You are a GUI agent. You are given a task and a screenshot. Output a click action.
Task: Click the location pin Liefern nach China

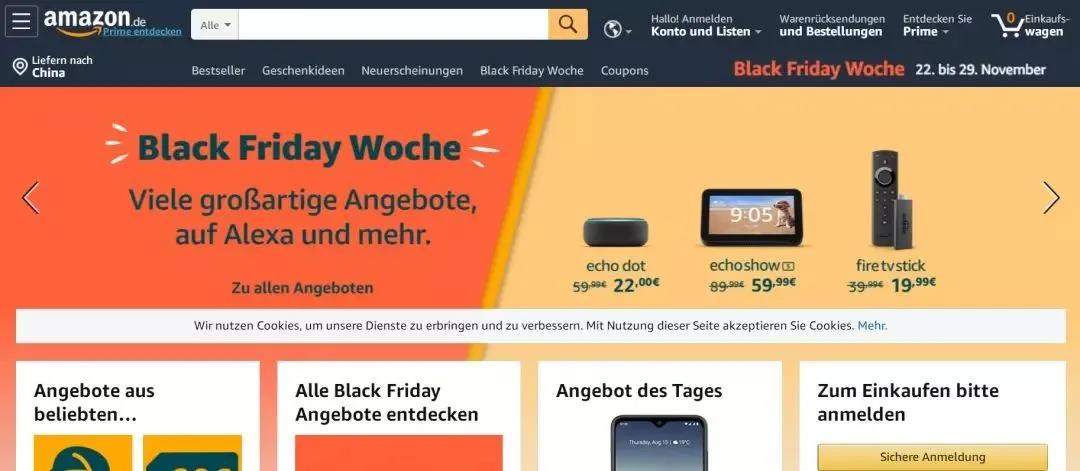[x=53, y=67]
